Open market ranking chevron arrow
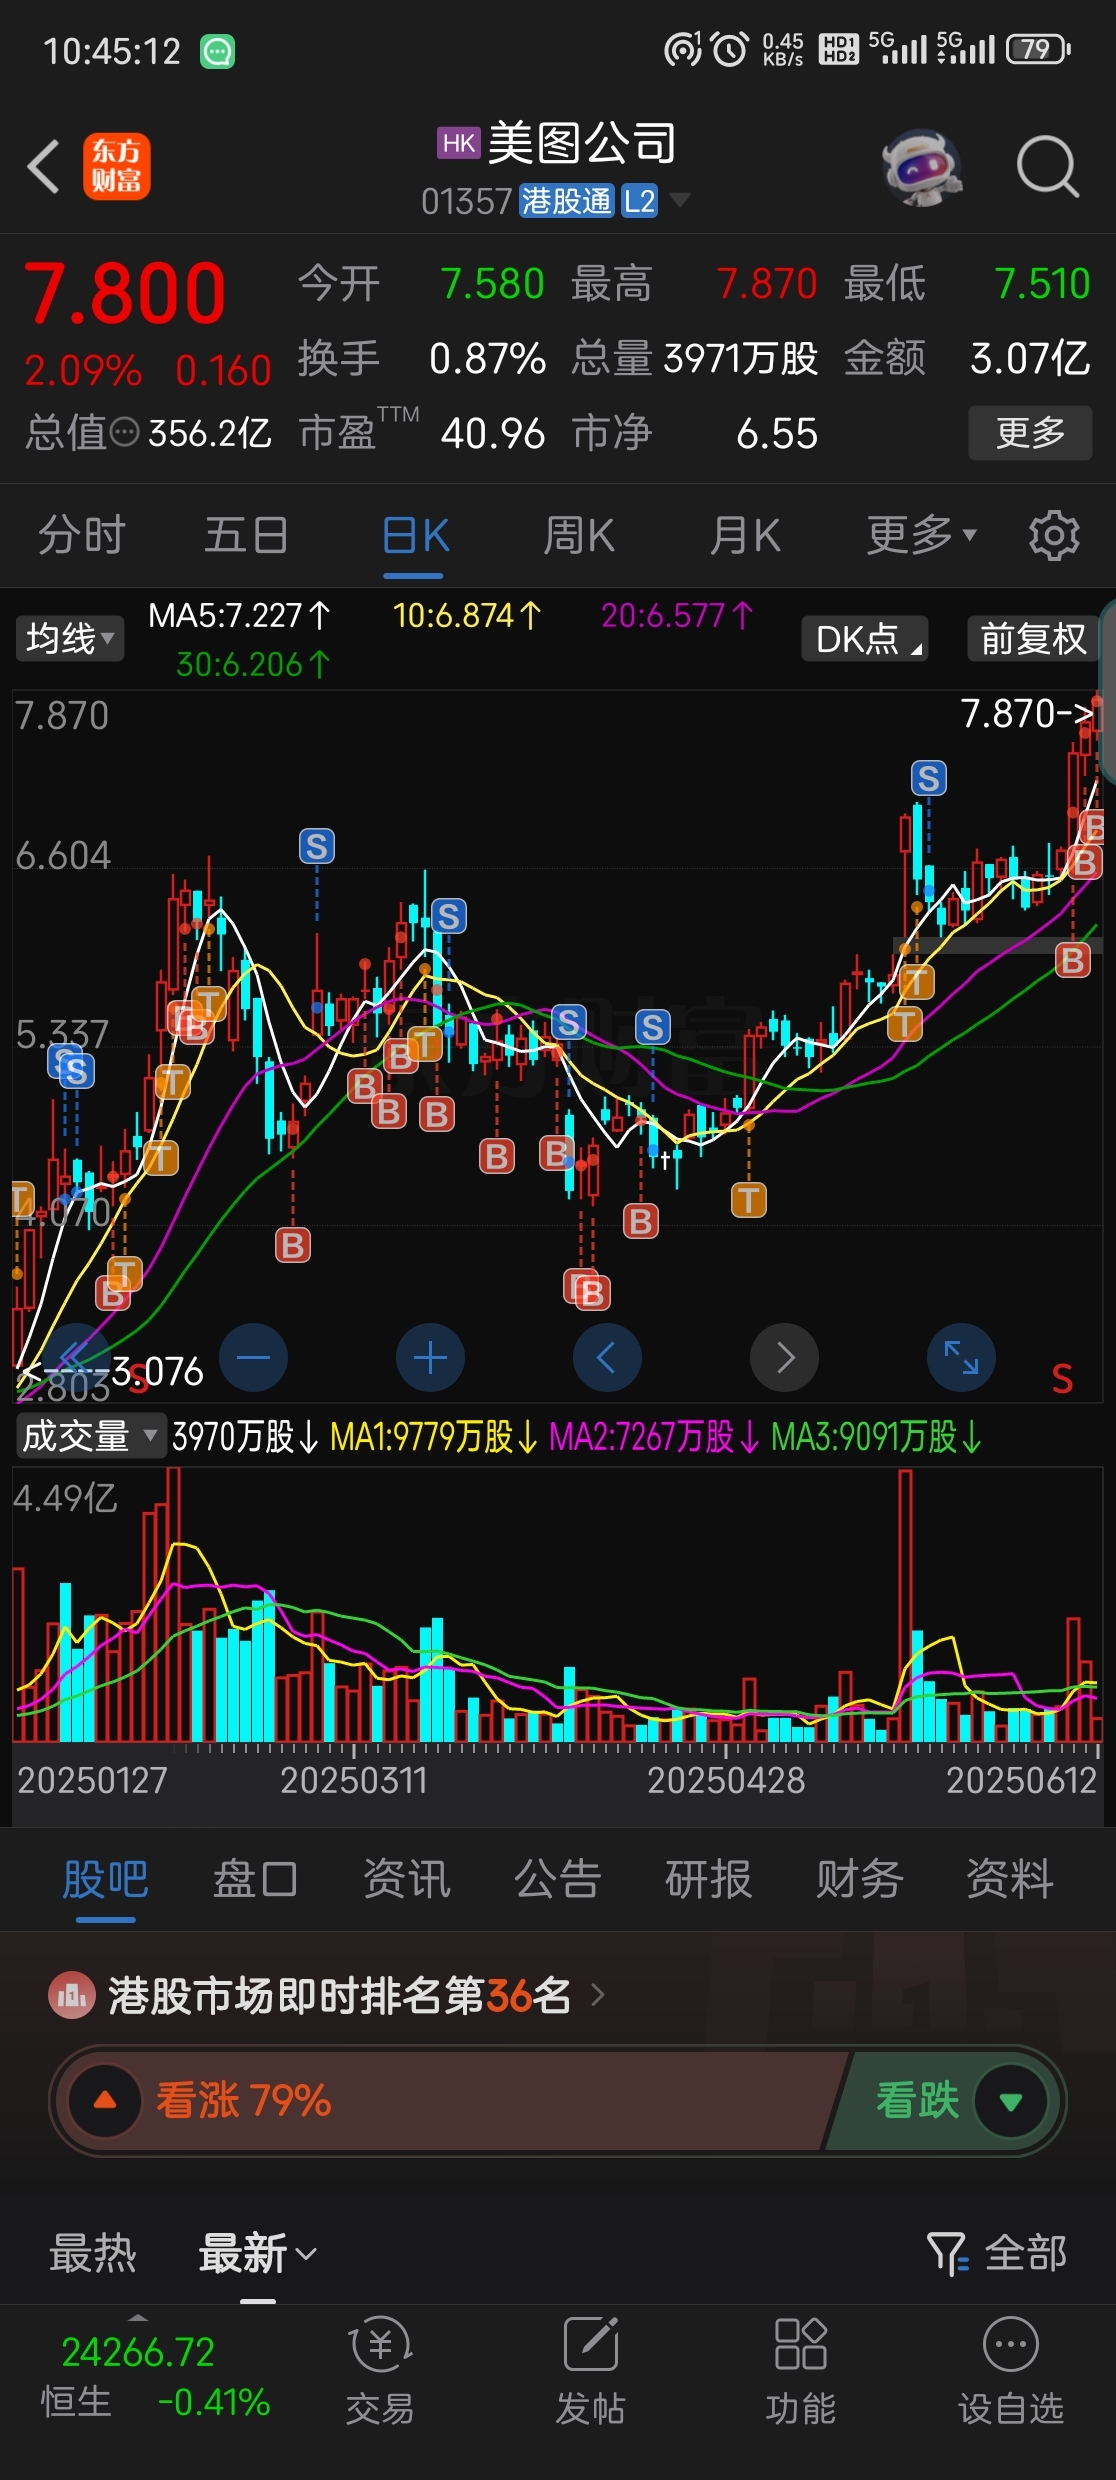This screenshot has height=2480, width=1116. (x=598, y=1996)
